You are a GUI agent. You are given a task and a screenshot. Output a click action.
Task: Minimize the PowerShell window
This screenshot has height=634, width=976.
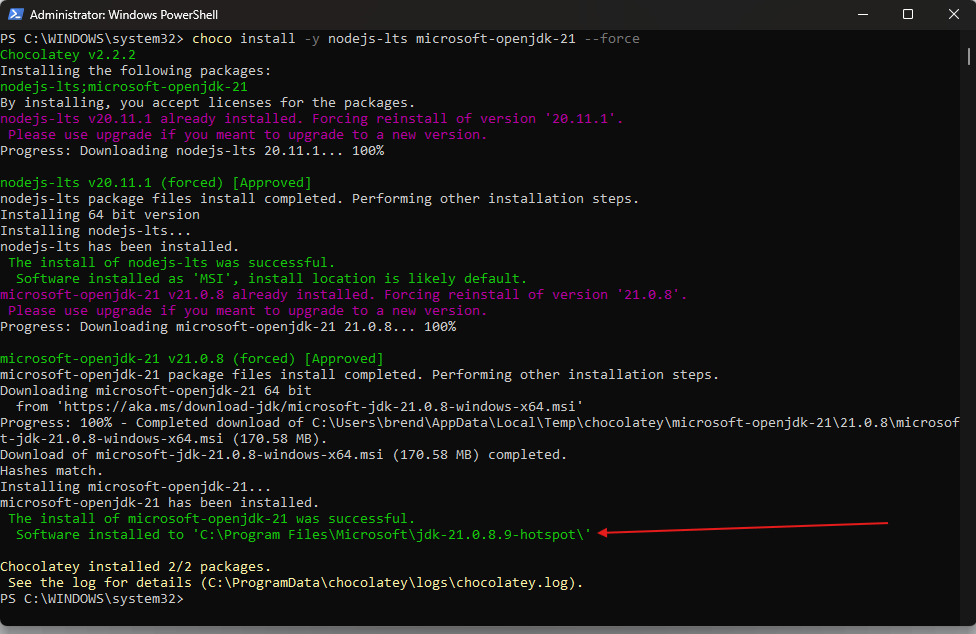click(862, 15)
